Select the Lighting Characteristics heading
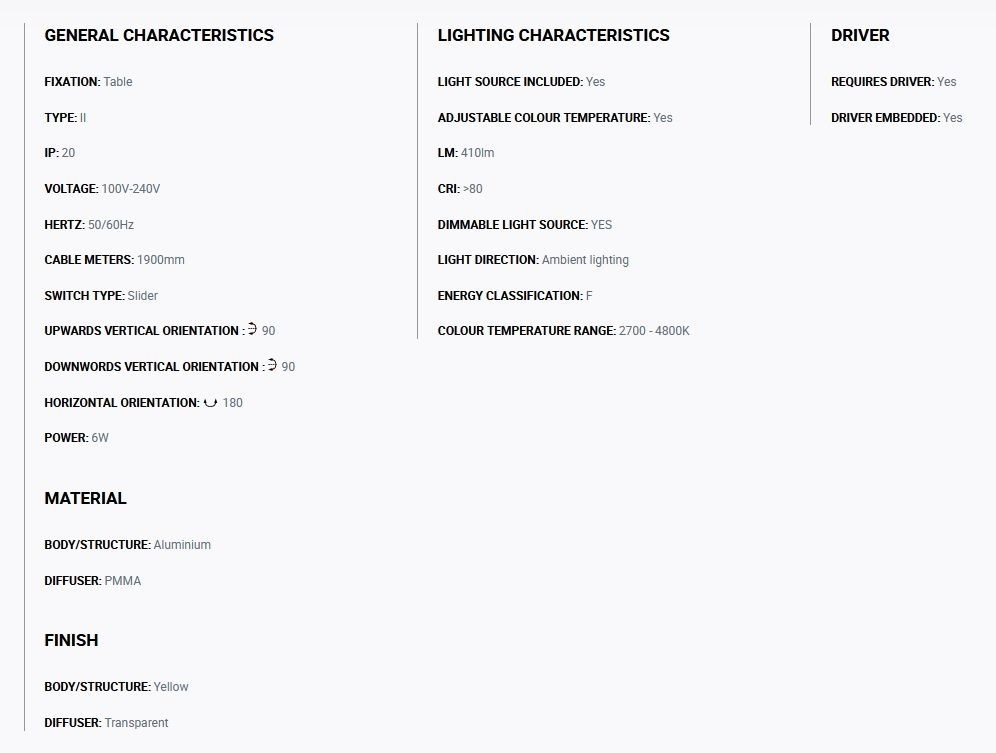This screenshot has height=753, width=996. [x=553, y=35]
